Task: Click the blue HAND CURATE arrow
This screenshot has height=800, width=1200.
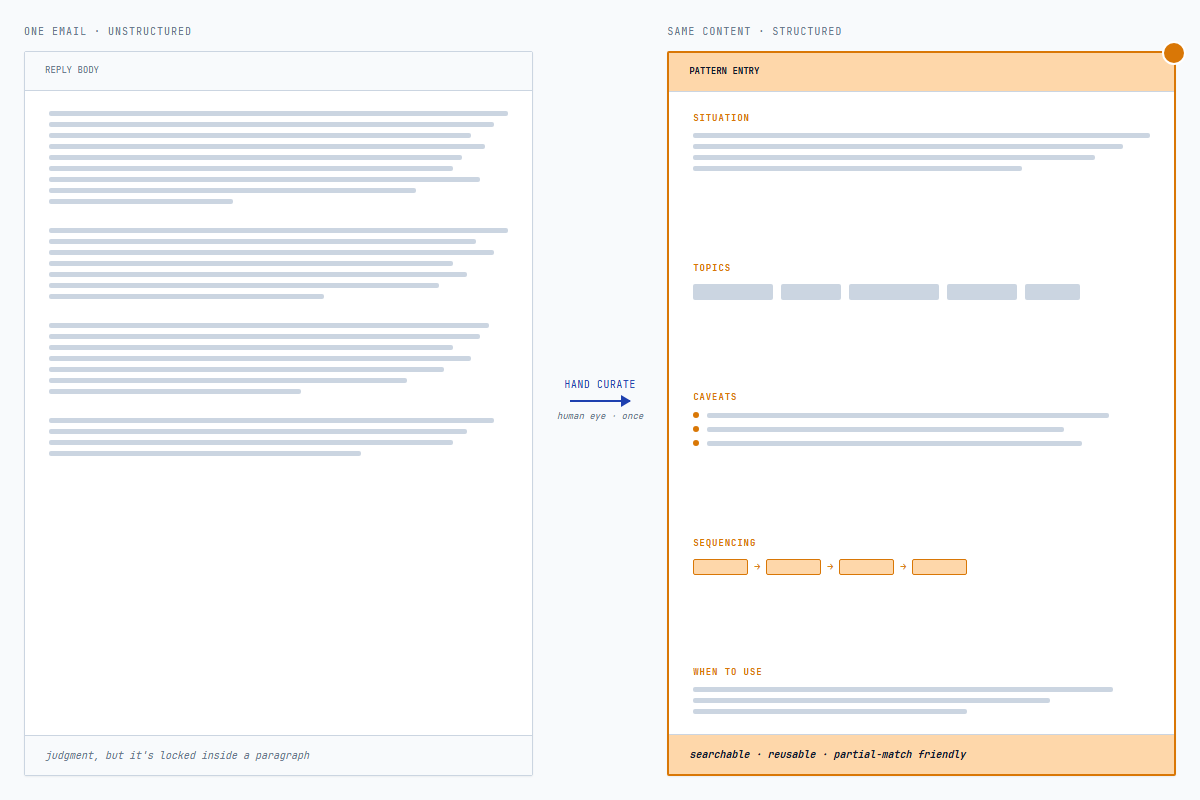Action: [600, 400]
